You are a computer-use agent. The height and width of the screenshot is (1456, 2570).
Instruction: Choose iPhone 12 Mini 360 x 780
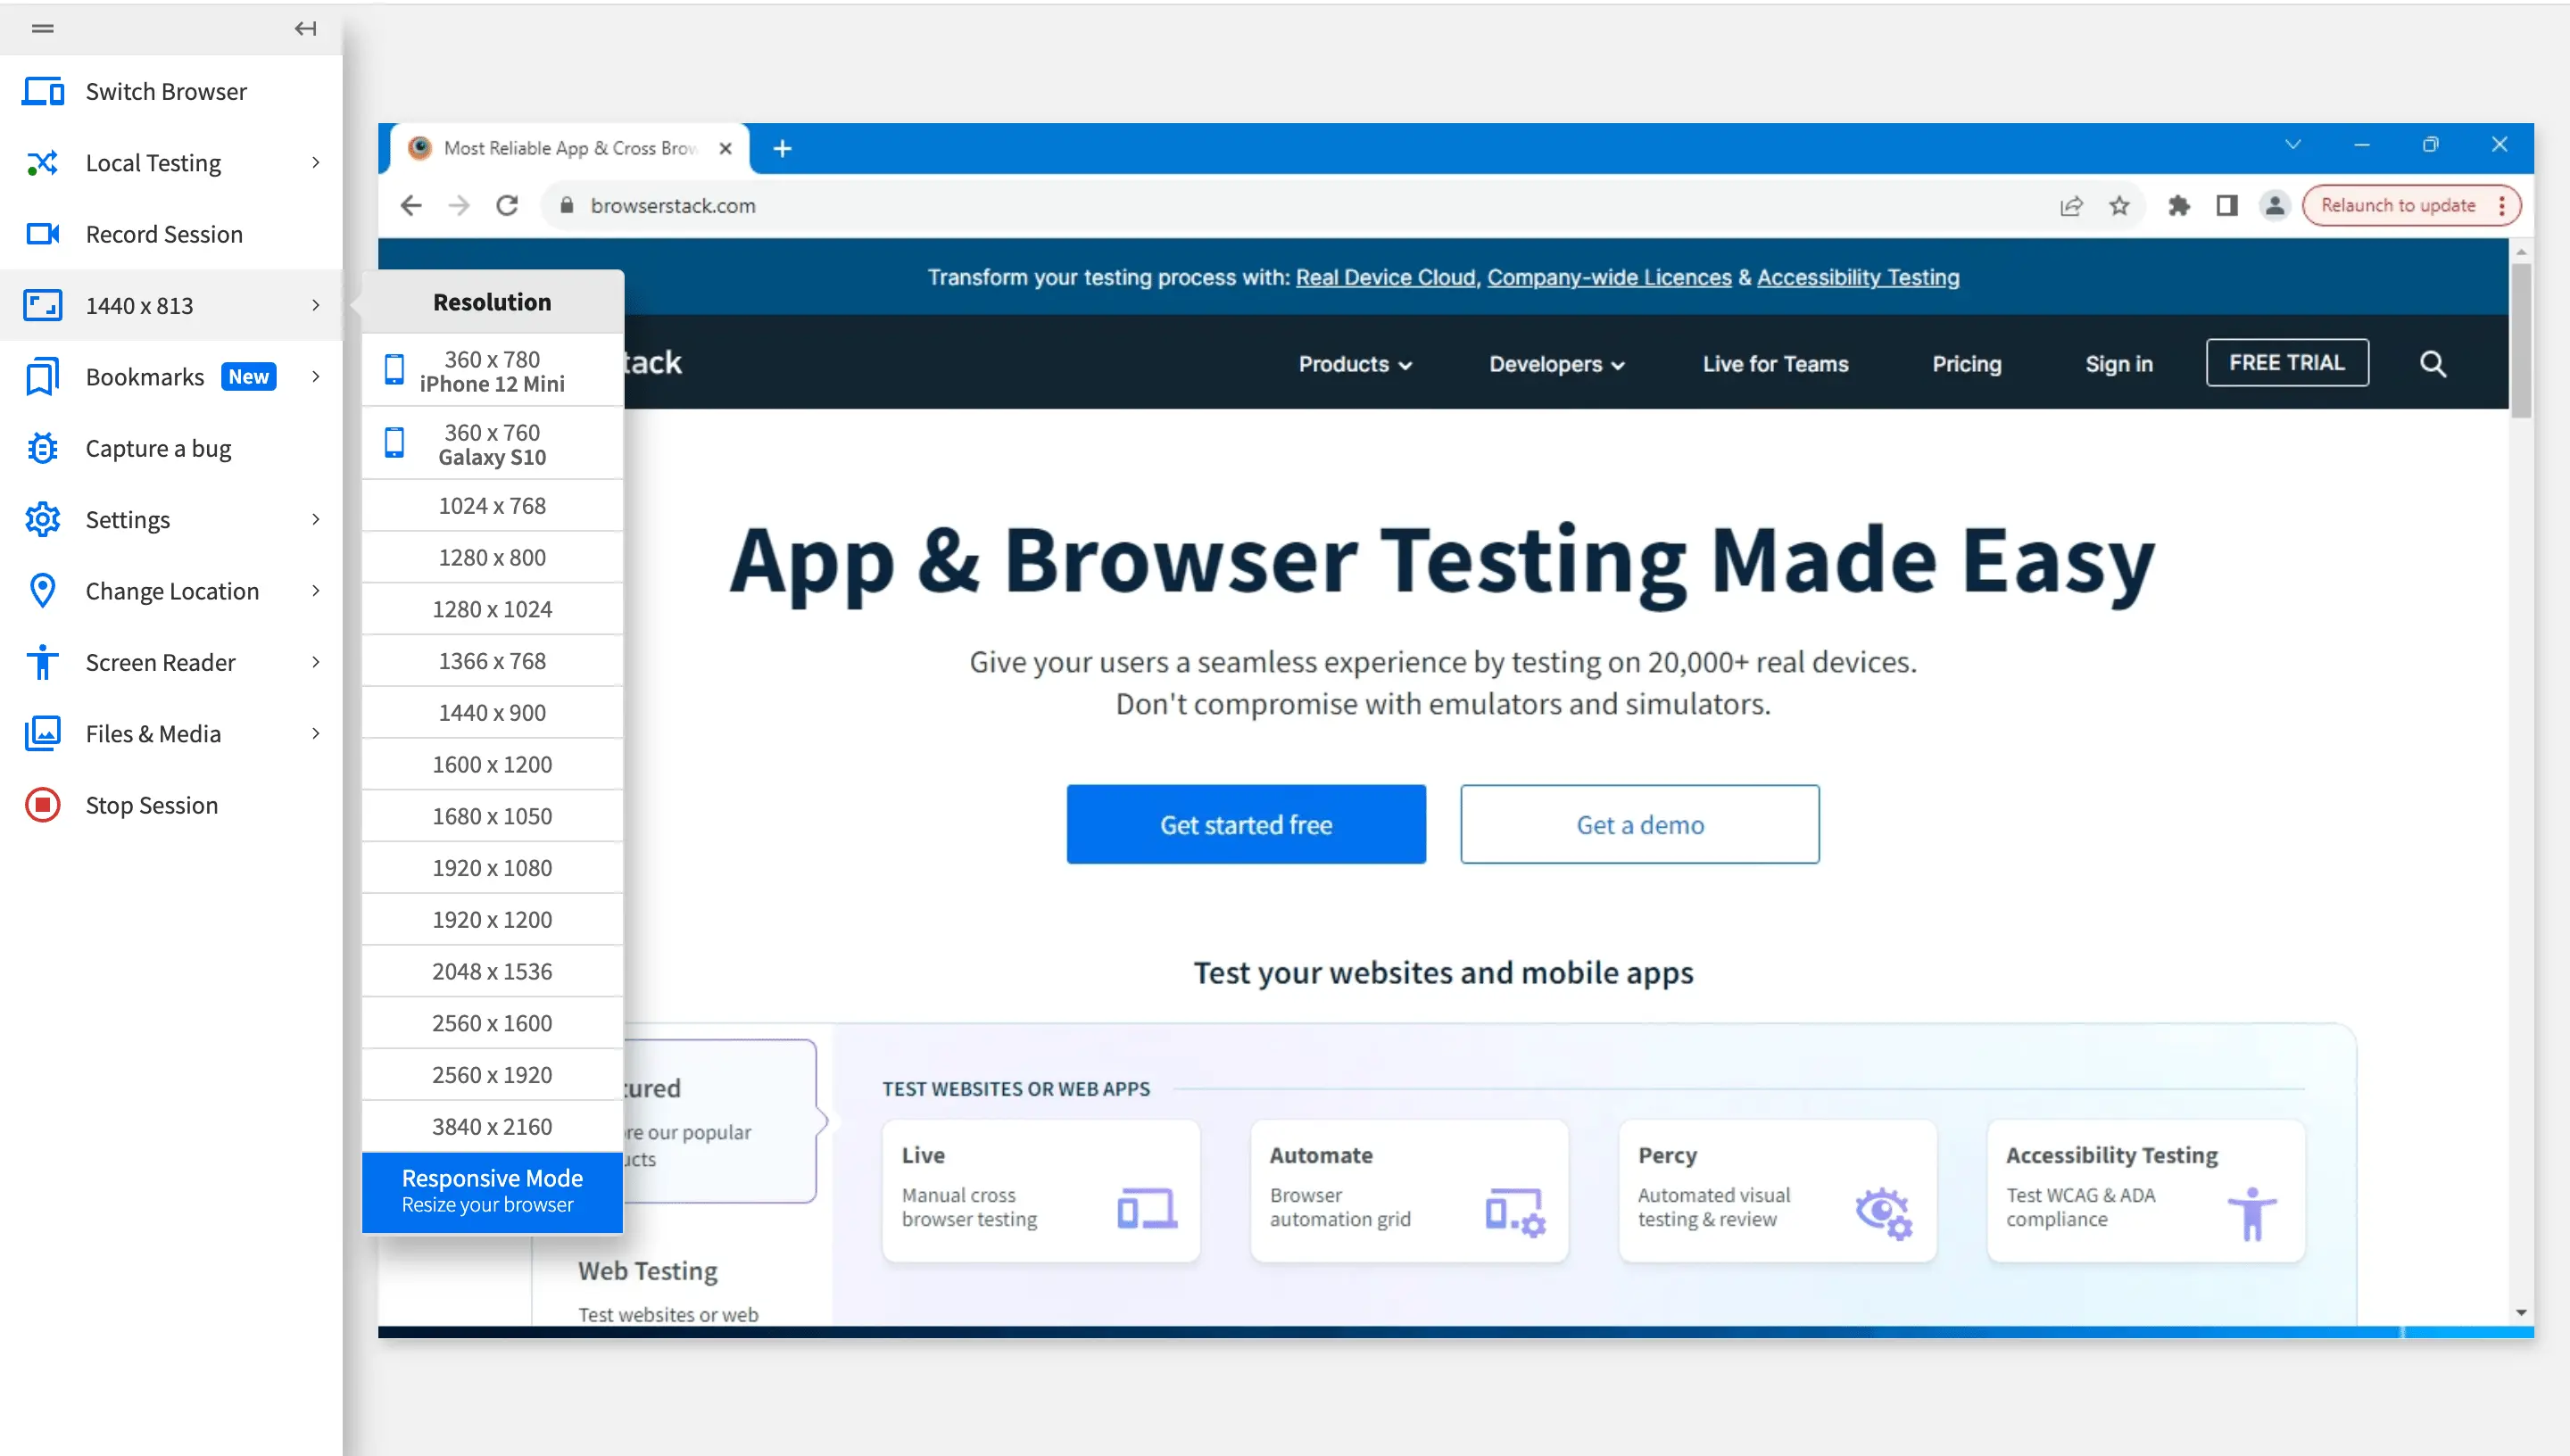[x=491, y=371]
